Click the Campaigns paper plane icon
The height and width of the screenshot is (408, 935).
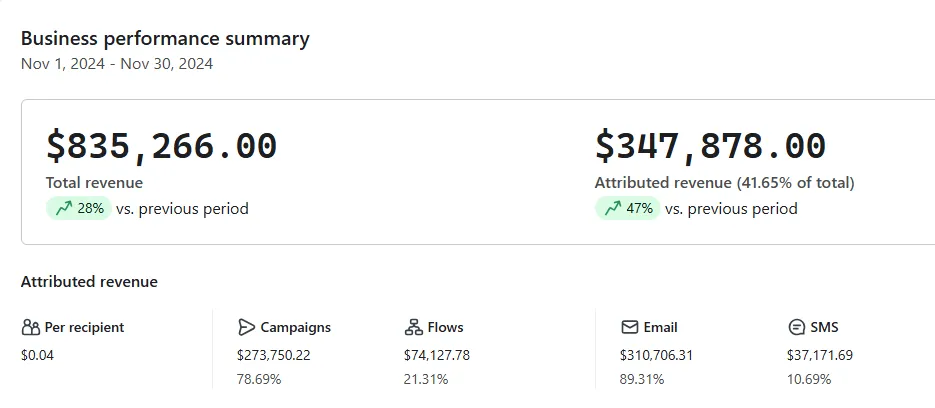[246, 327]
